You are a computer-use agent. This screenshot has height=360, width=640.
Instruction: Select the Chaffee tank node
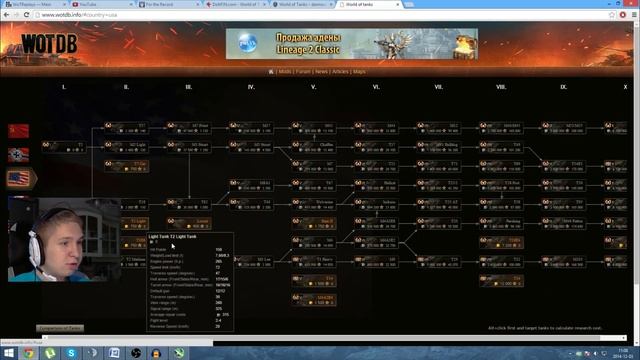(314, 147)
